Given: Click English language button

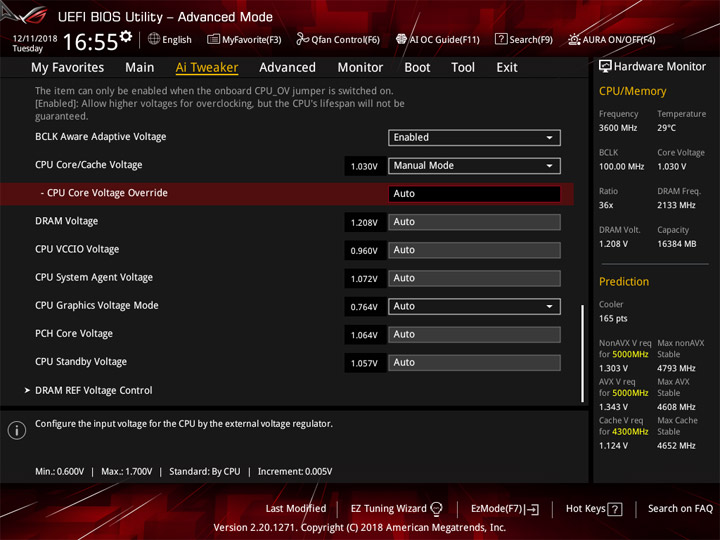Looking at the screenshot, I should click(x=170, y=39).
